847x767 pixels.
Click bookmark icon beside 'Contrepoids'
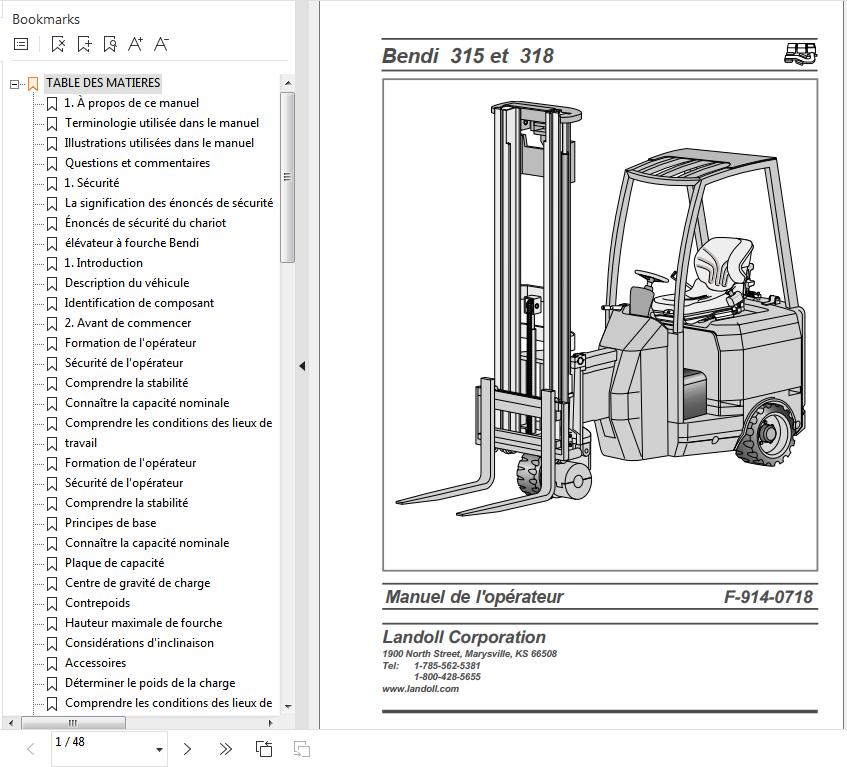[x=52, y=604]
